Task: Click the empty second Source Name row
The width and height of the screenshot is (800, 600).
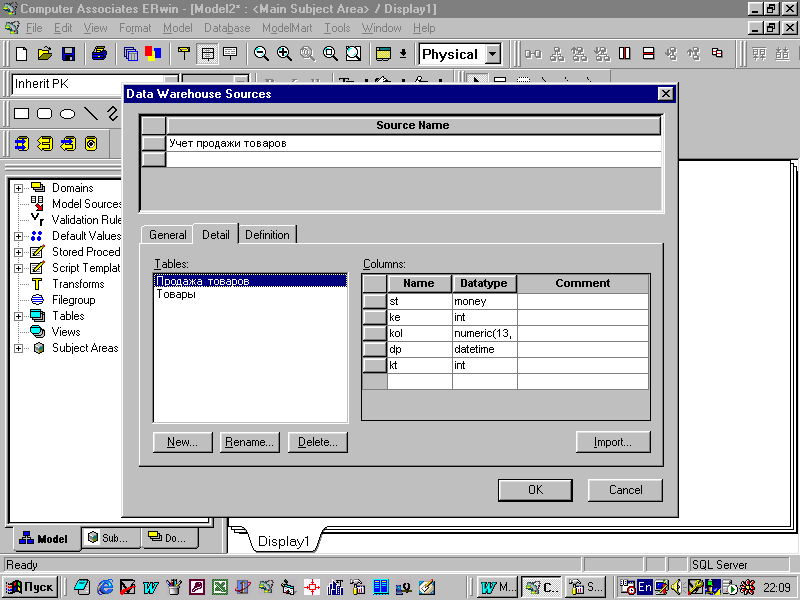Action: point(413,160)
